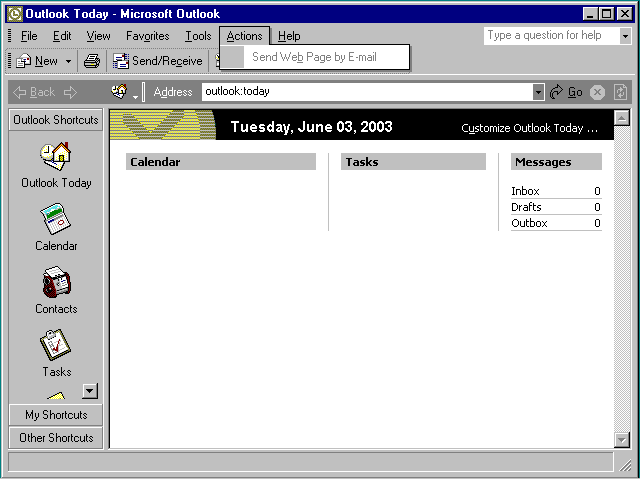Screen dimensions: 640x480
Task: Click the Refresh page icon
Action: tap(620, 92)
